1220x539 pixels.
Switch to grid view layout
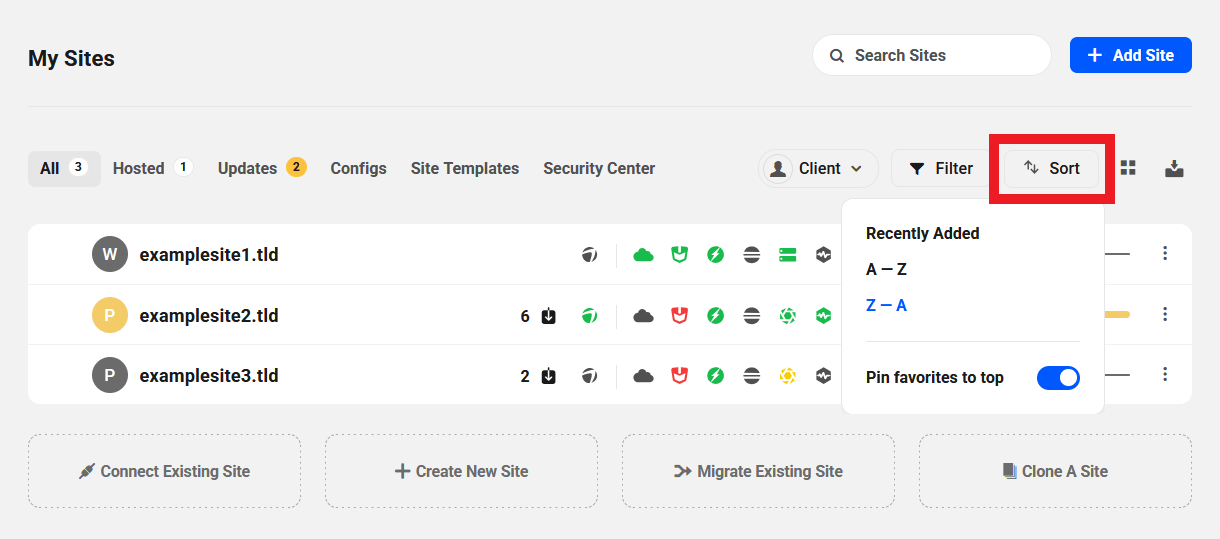point(1129,168)
